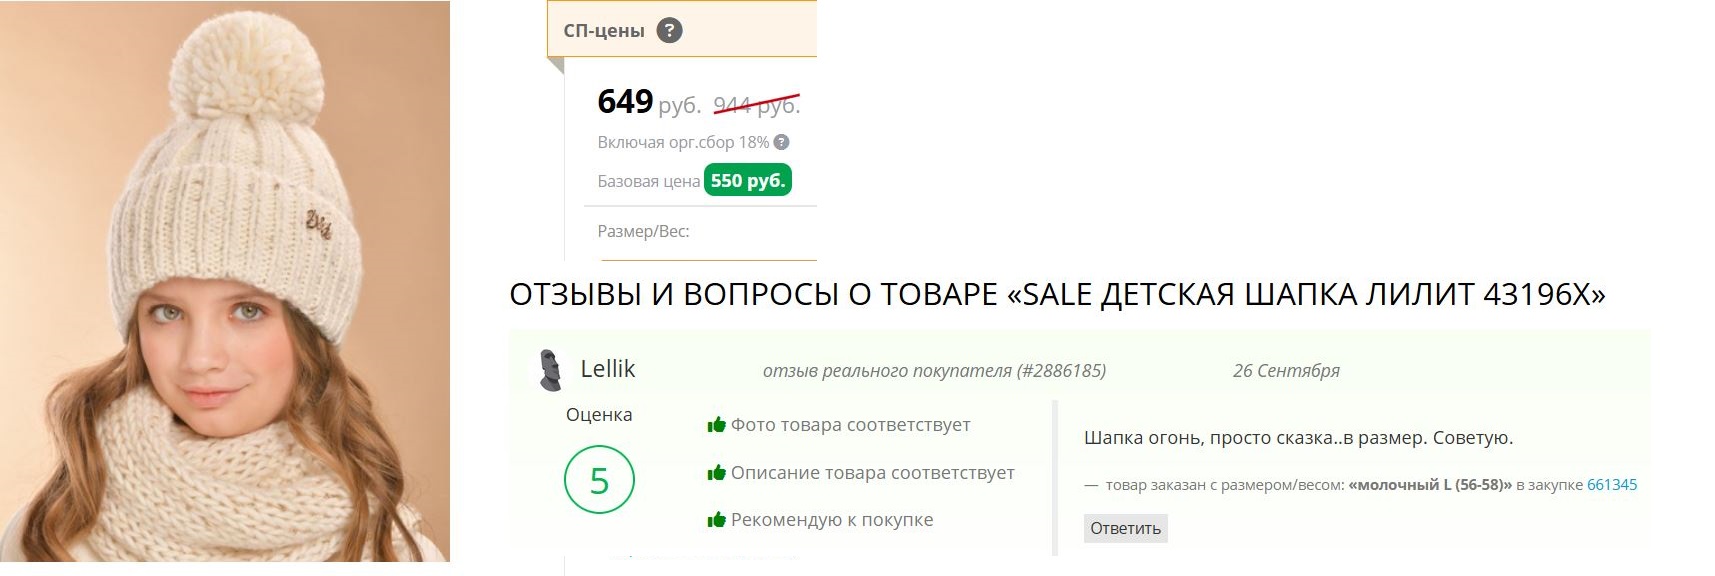Click the question mark icon beside СП-цены

(x=669, y=31)
